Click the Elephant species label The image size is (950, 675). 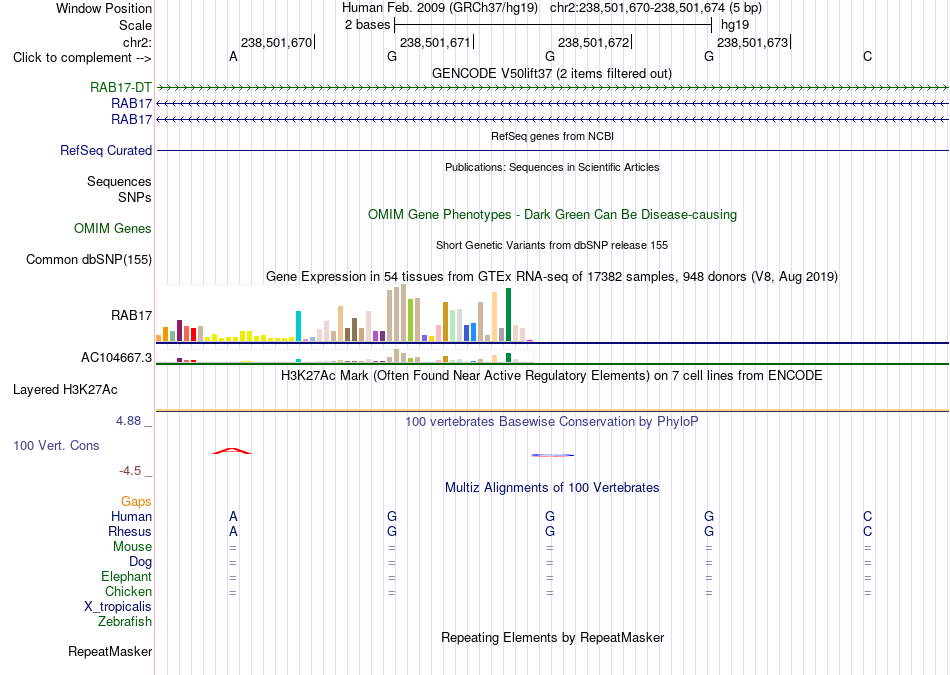(x=127, y=577)
